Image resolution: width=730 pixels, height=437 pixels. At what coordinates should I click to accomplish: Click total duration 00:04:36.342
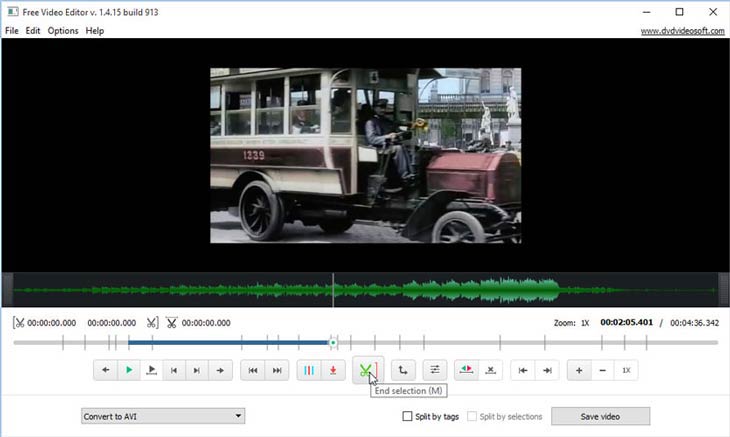point(695,323)
